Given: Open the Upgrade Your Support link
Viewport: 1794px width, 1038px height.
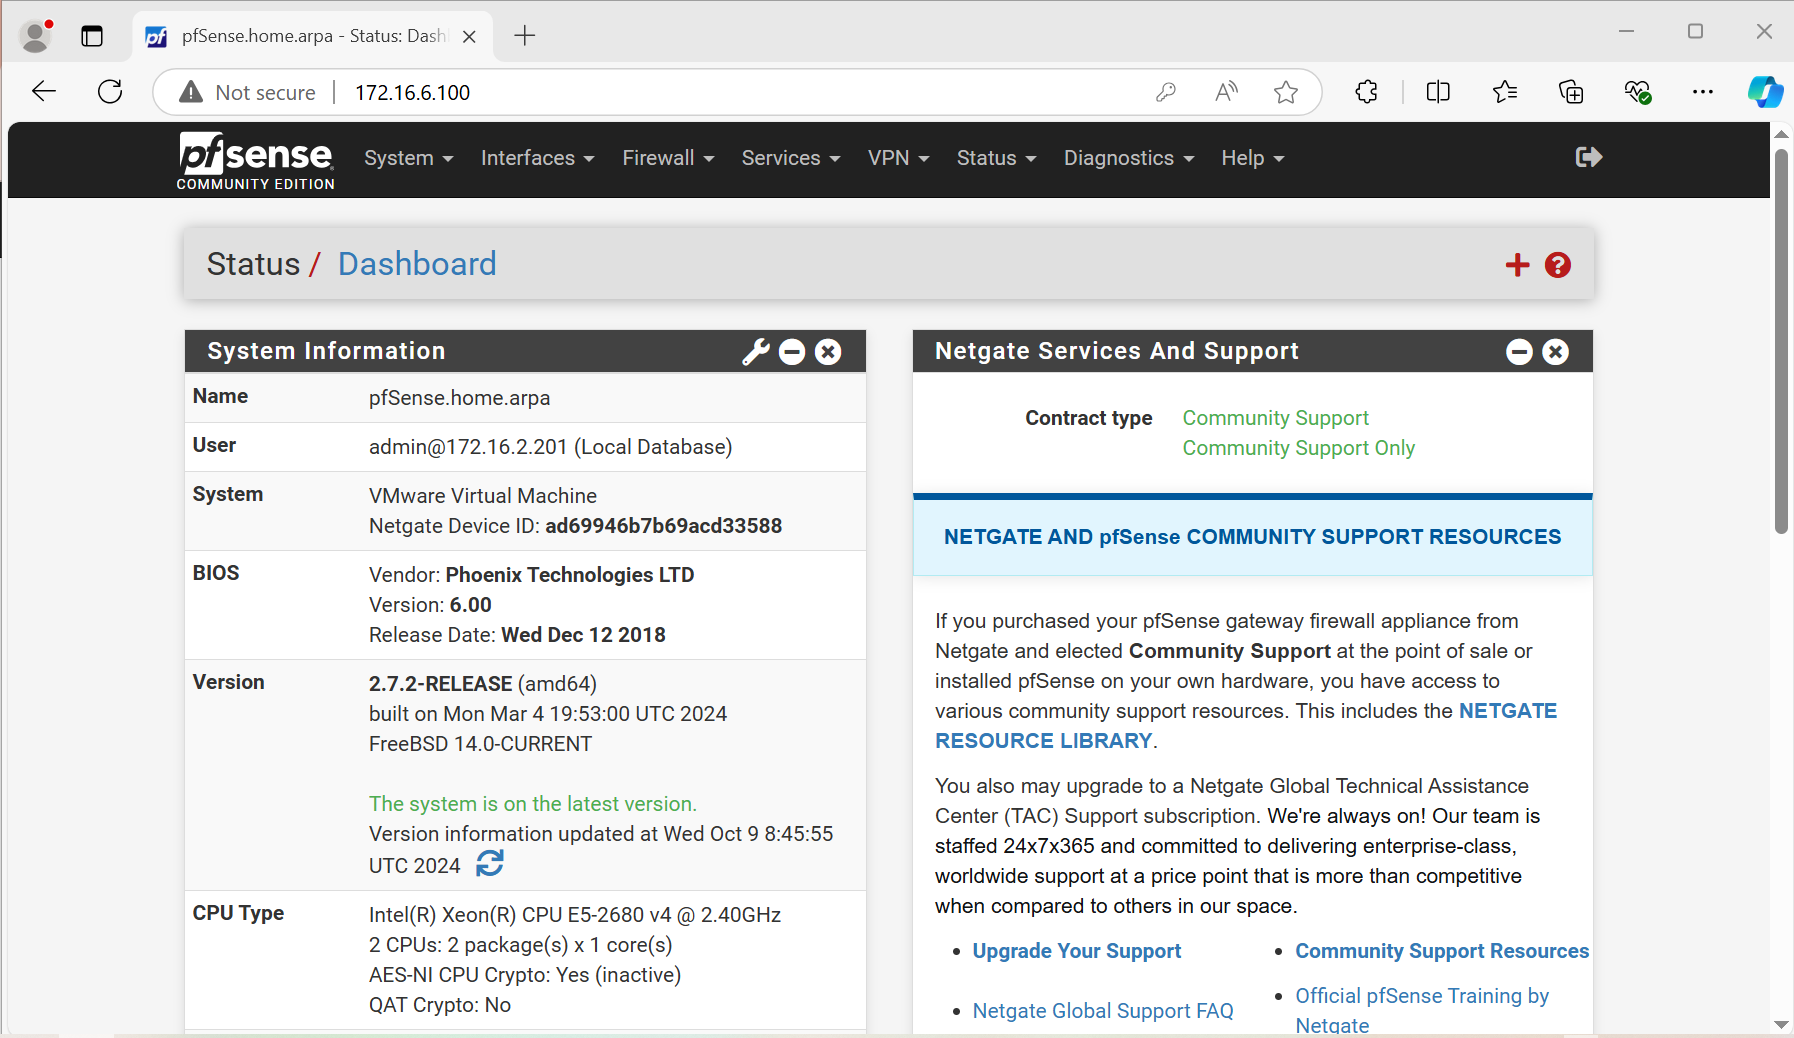Looking at the screenshot, I should (1077, 951).
